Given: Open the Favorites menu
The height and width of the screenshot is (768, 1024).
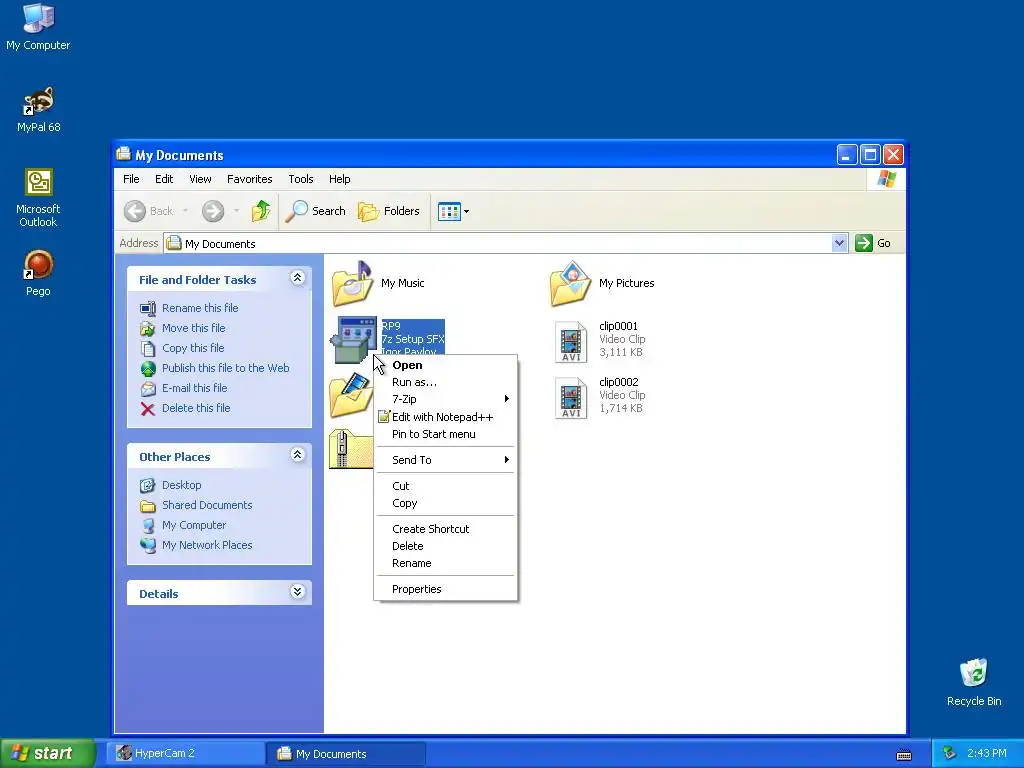Looking at the screenshot, I should (x=249, y=179).
